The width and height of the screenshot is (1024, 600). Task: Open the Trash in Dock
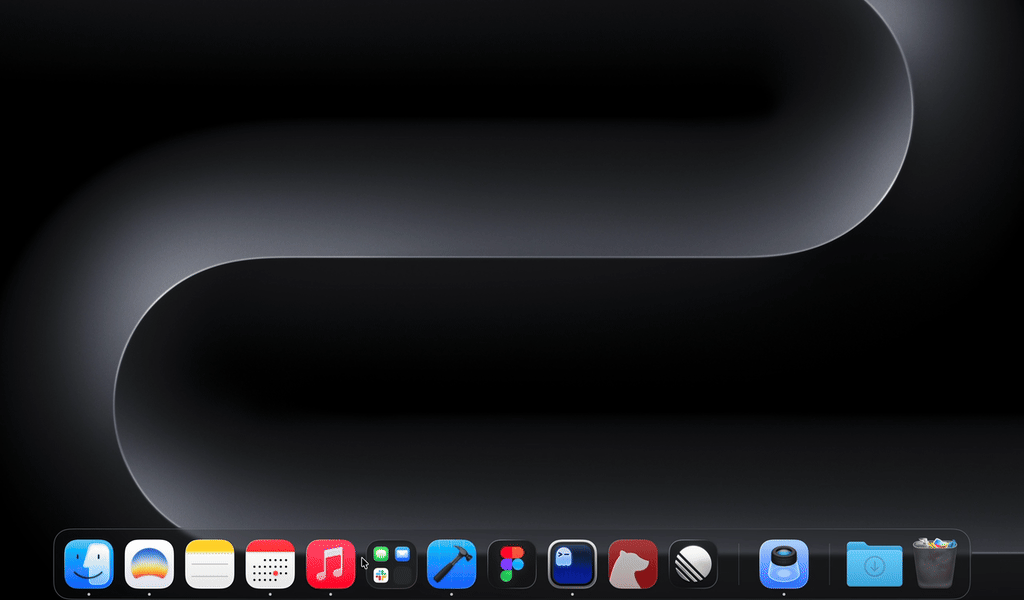(935, 563)
